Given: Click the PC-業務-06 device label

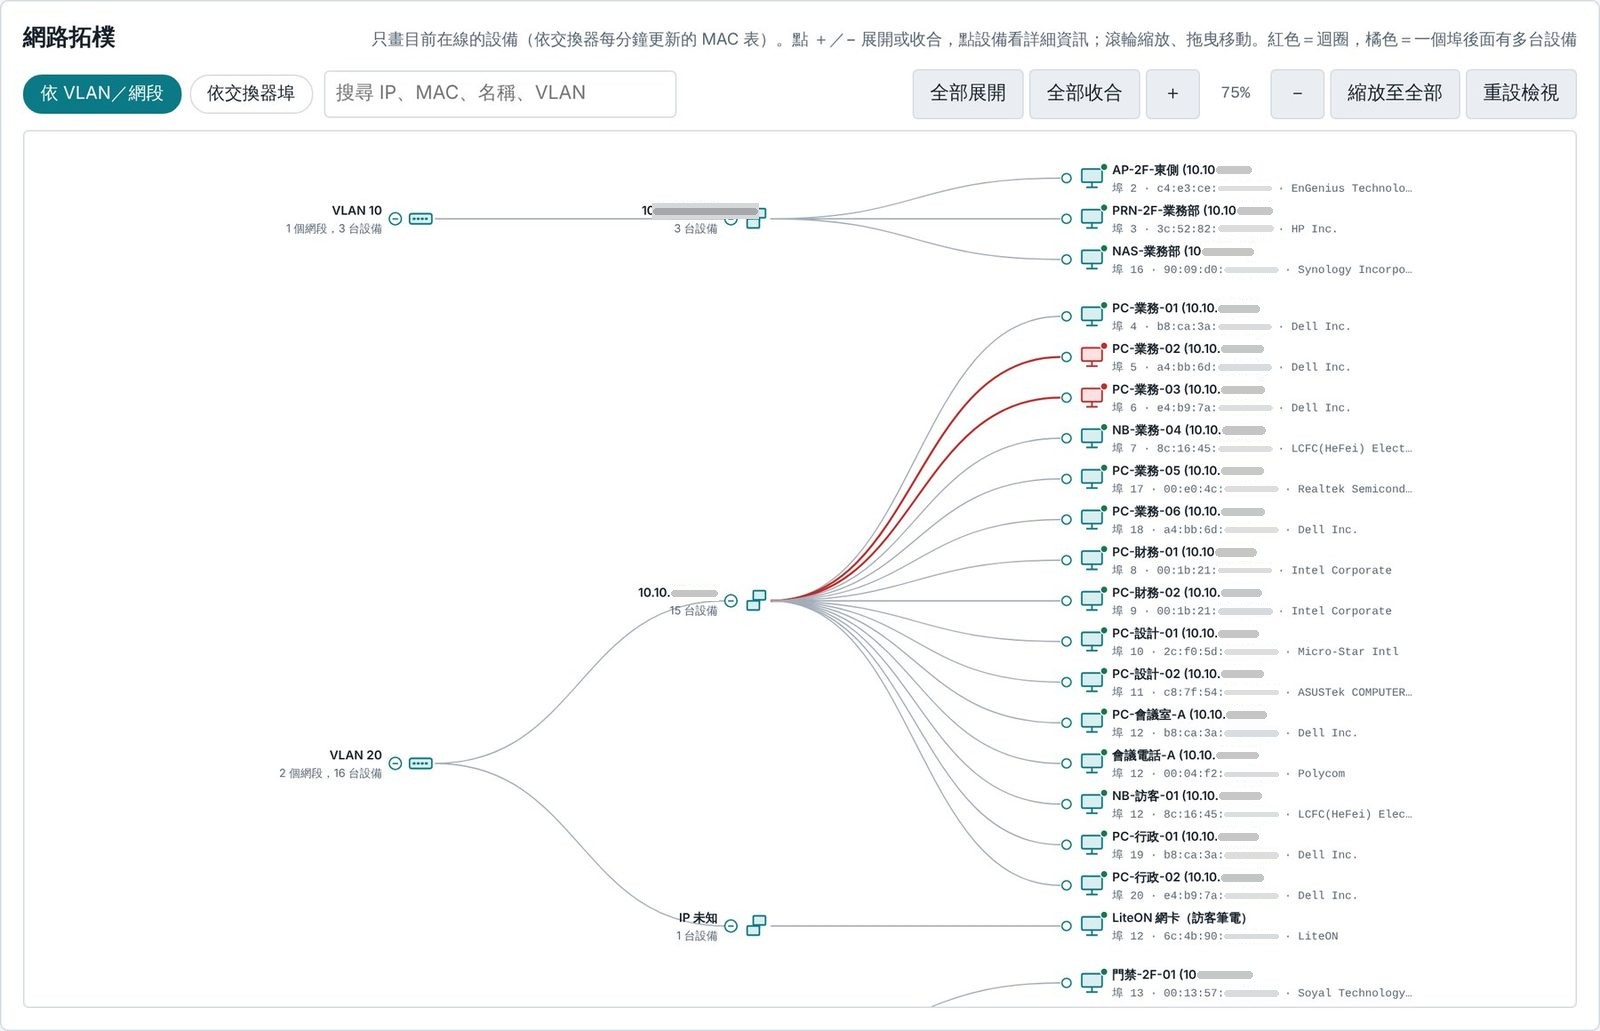Looking at the screenshot, I should pos(1187,511).
